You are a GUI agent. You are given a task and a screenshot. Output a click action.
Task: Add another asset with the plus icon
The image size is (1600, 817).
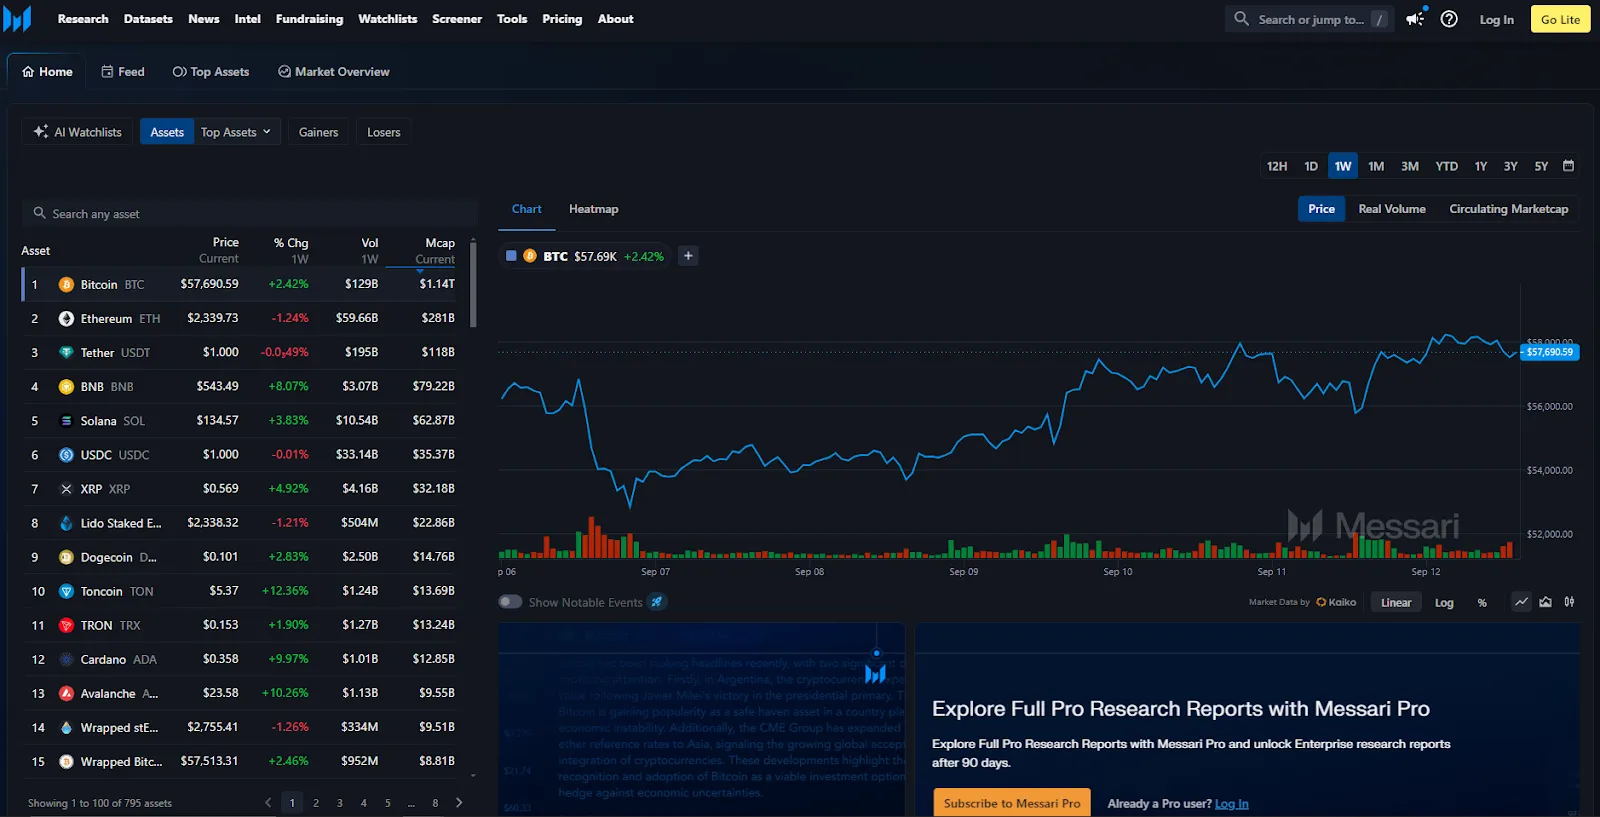click(688, 256)
